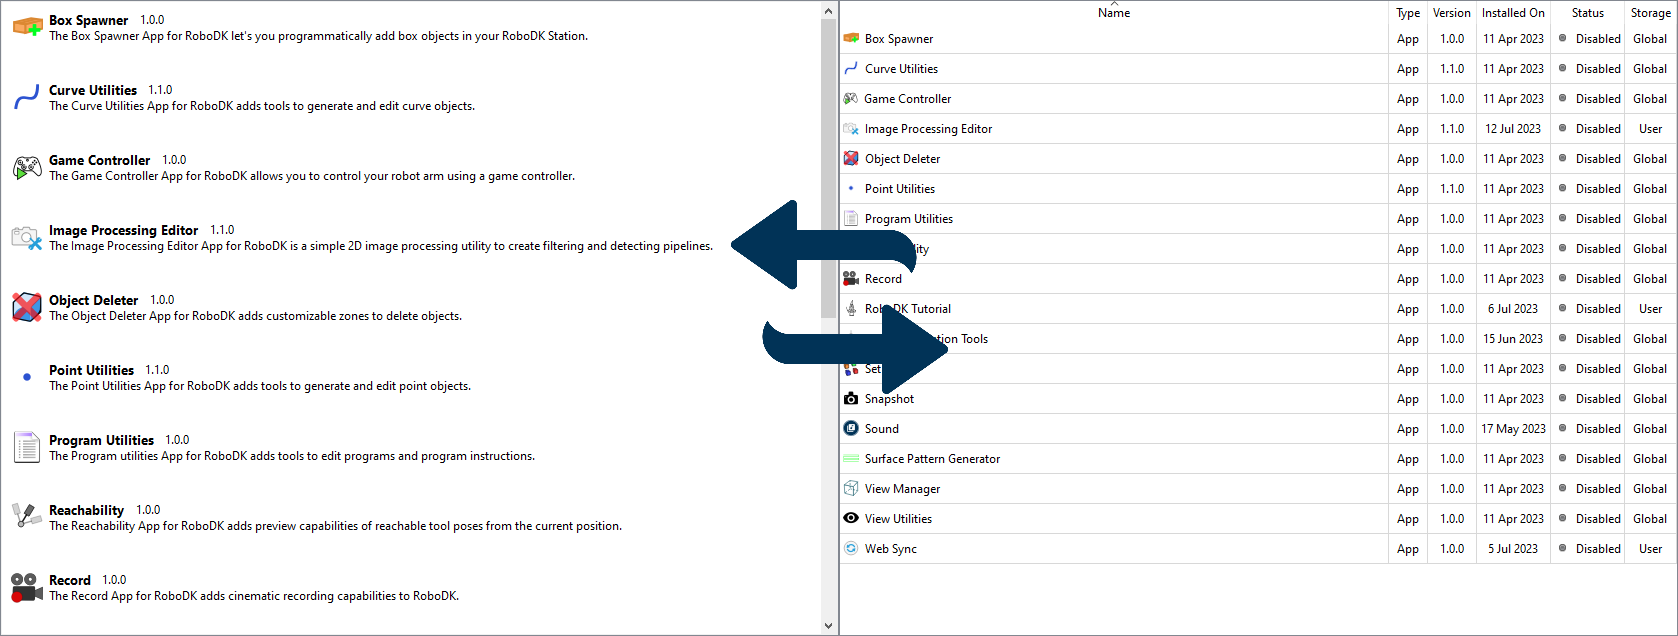The height and width of the screenshot is (636, 1678).
Task: Click the Box Spawner icon in the description list
Action: click(x=27, y=27)
